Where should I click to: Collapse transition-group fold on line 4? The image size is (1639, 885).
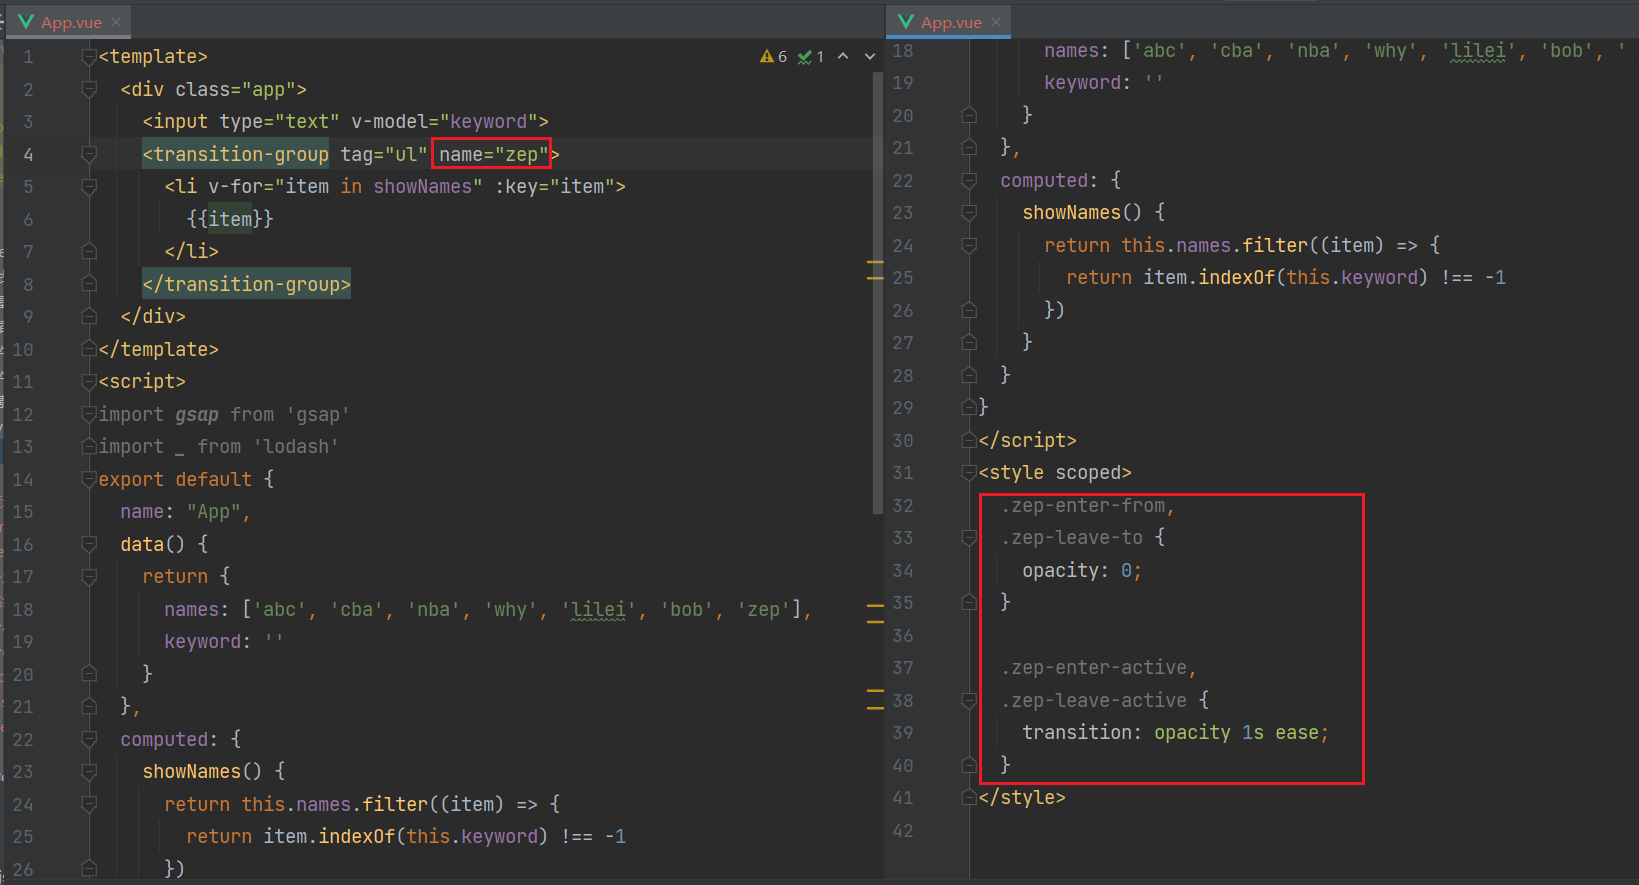(x=89, y=154)
